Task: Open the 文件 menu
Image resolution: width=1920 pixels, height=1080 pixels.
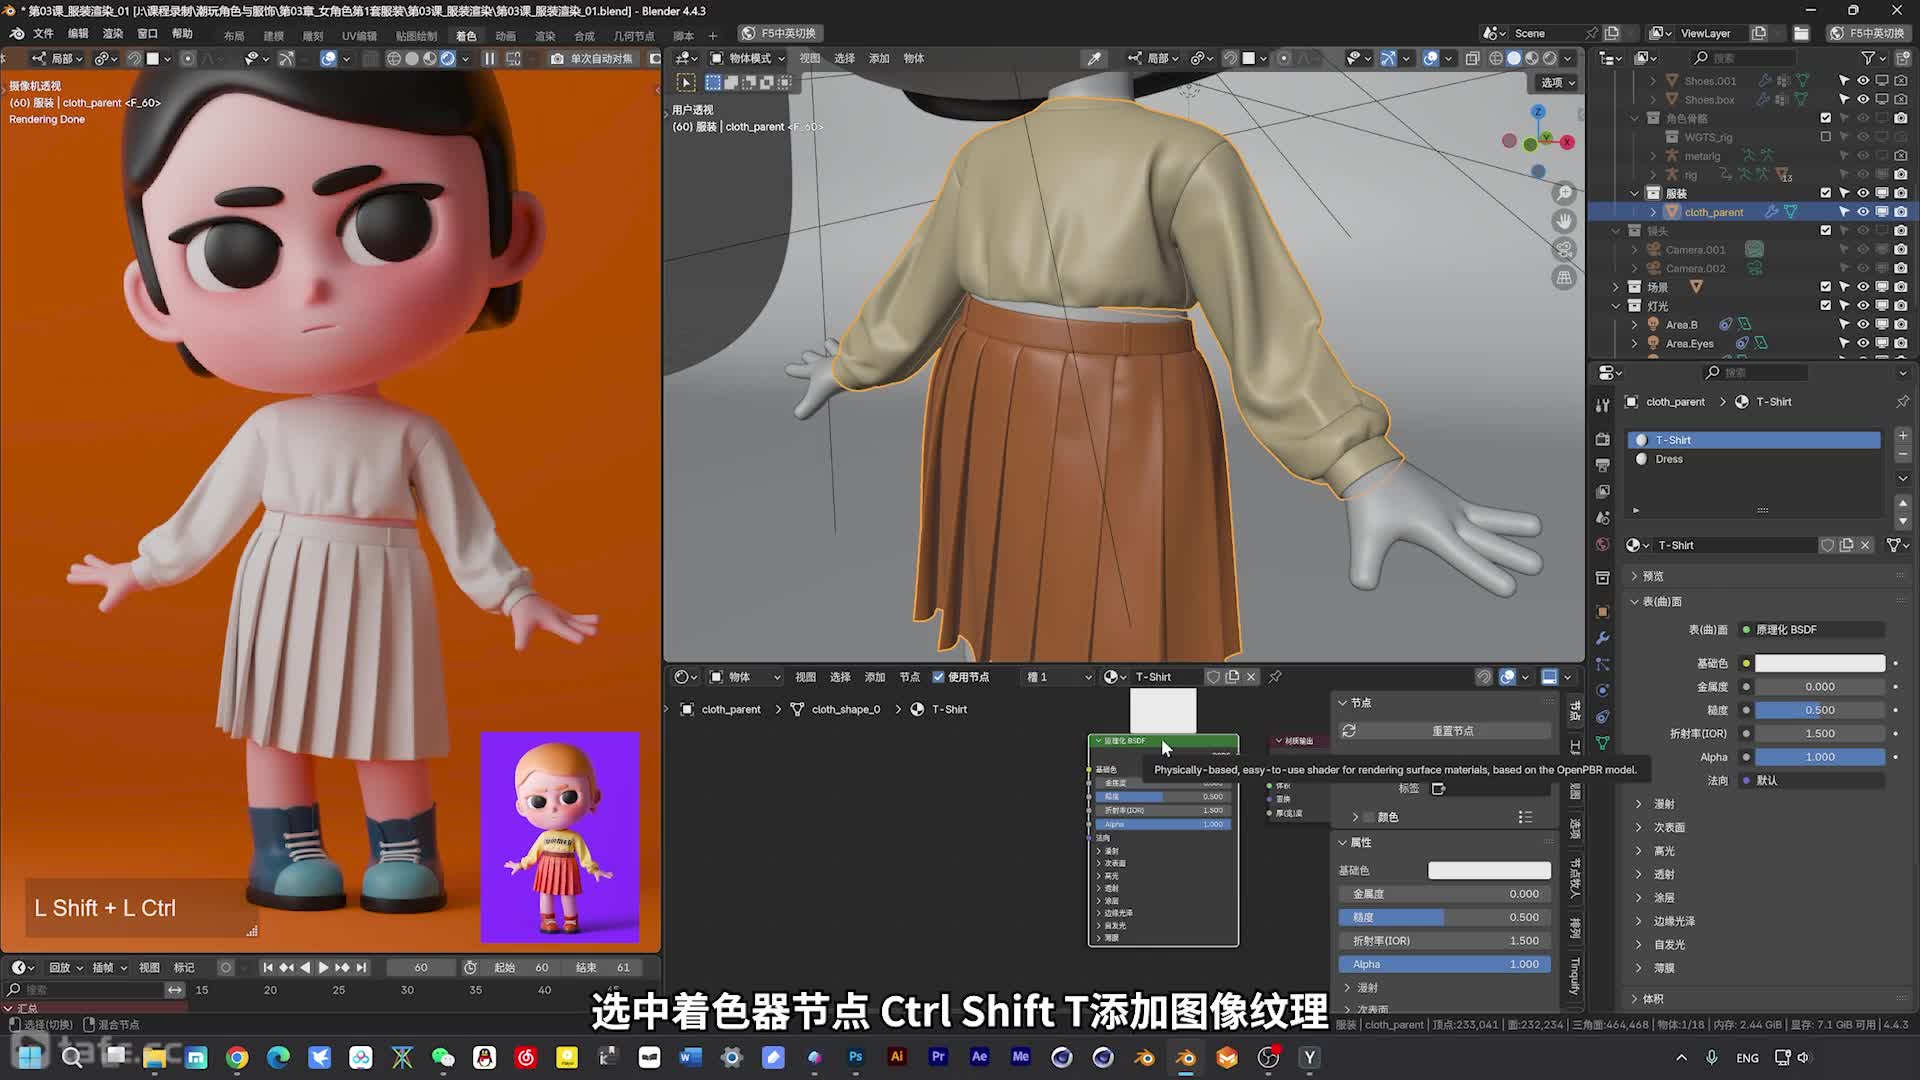Action: (43, 33)
